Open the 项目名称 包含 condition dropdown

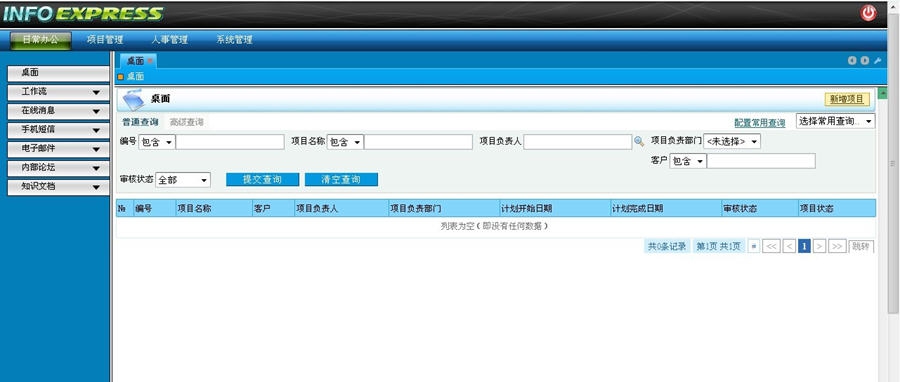click(x=345, y=142)
